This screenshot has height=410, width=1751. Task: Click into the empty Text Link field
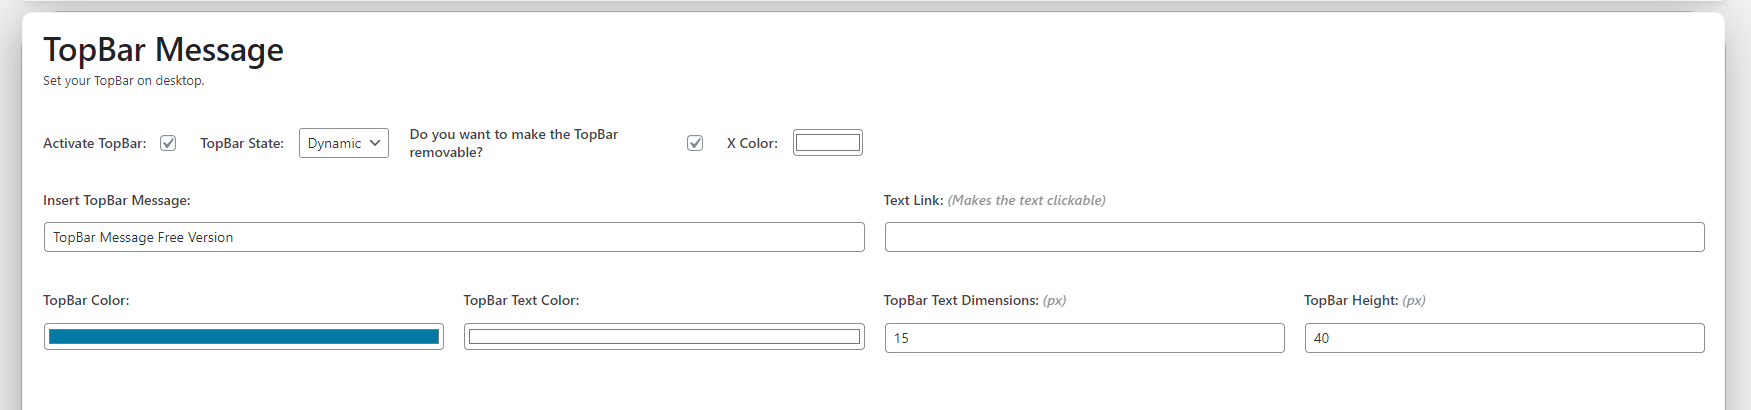[x=1295, y=237]
